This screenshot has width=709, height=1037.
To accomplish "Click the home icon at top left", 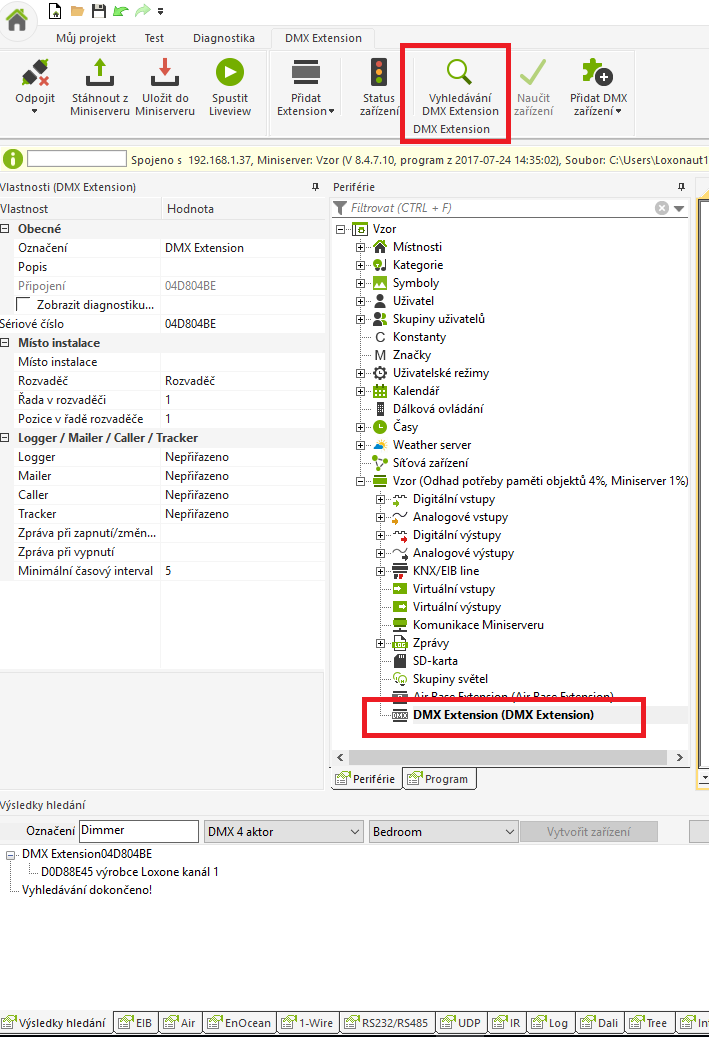I will coord(18,19).
